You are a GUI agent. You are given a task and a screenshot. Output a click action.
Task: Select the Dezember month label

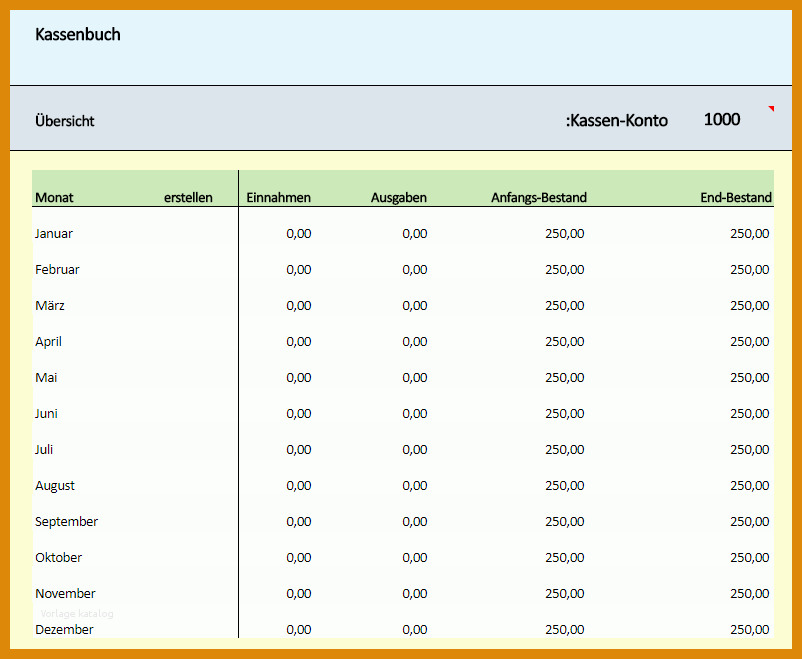click(x=64, y=630)
